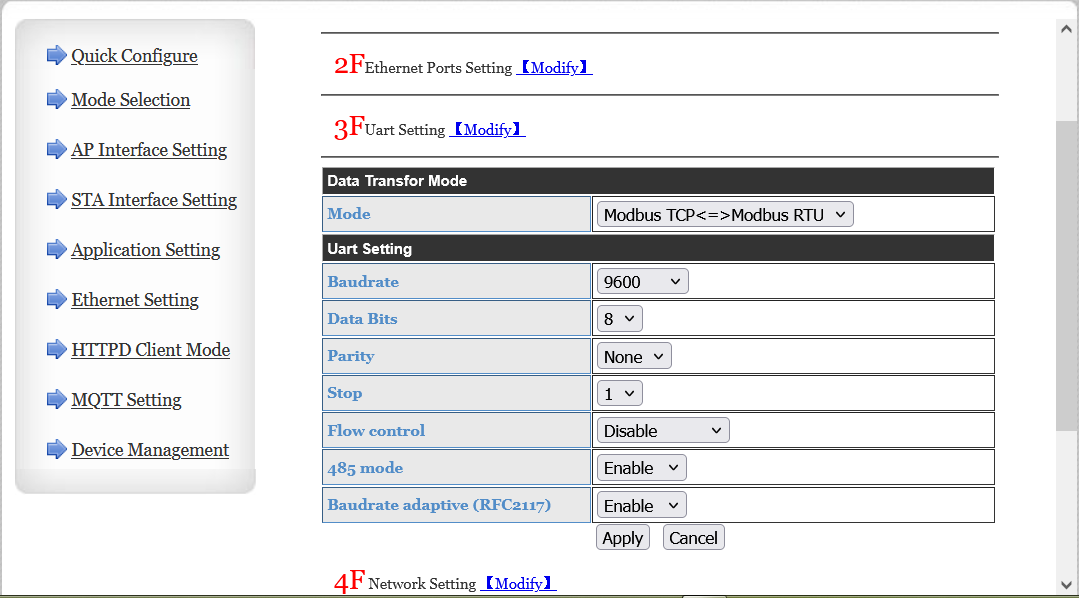Expand the Baudrate dropdown showing 9600
Viewport: 1079px width, 598px height.
coord(642,282)
